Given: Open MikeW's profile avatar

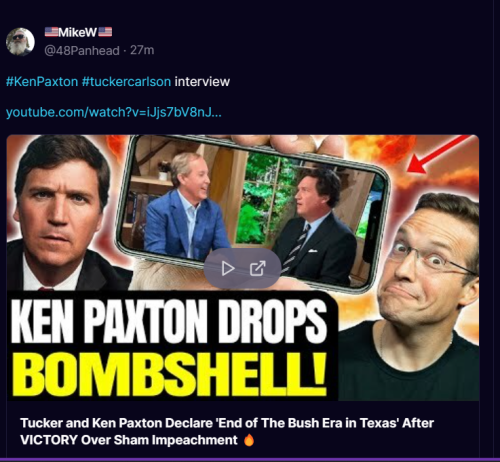Looking at the screenshot, I should (x=20, y=42).
